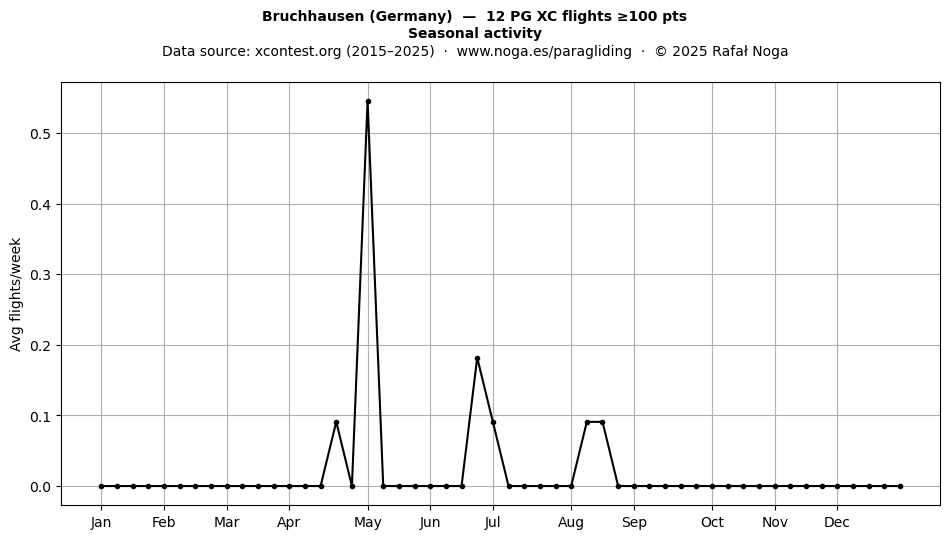950x539 pixels.
Task: Click the 'Jul' x-axis label
Action: click(493, 522)
